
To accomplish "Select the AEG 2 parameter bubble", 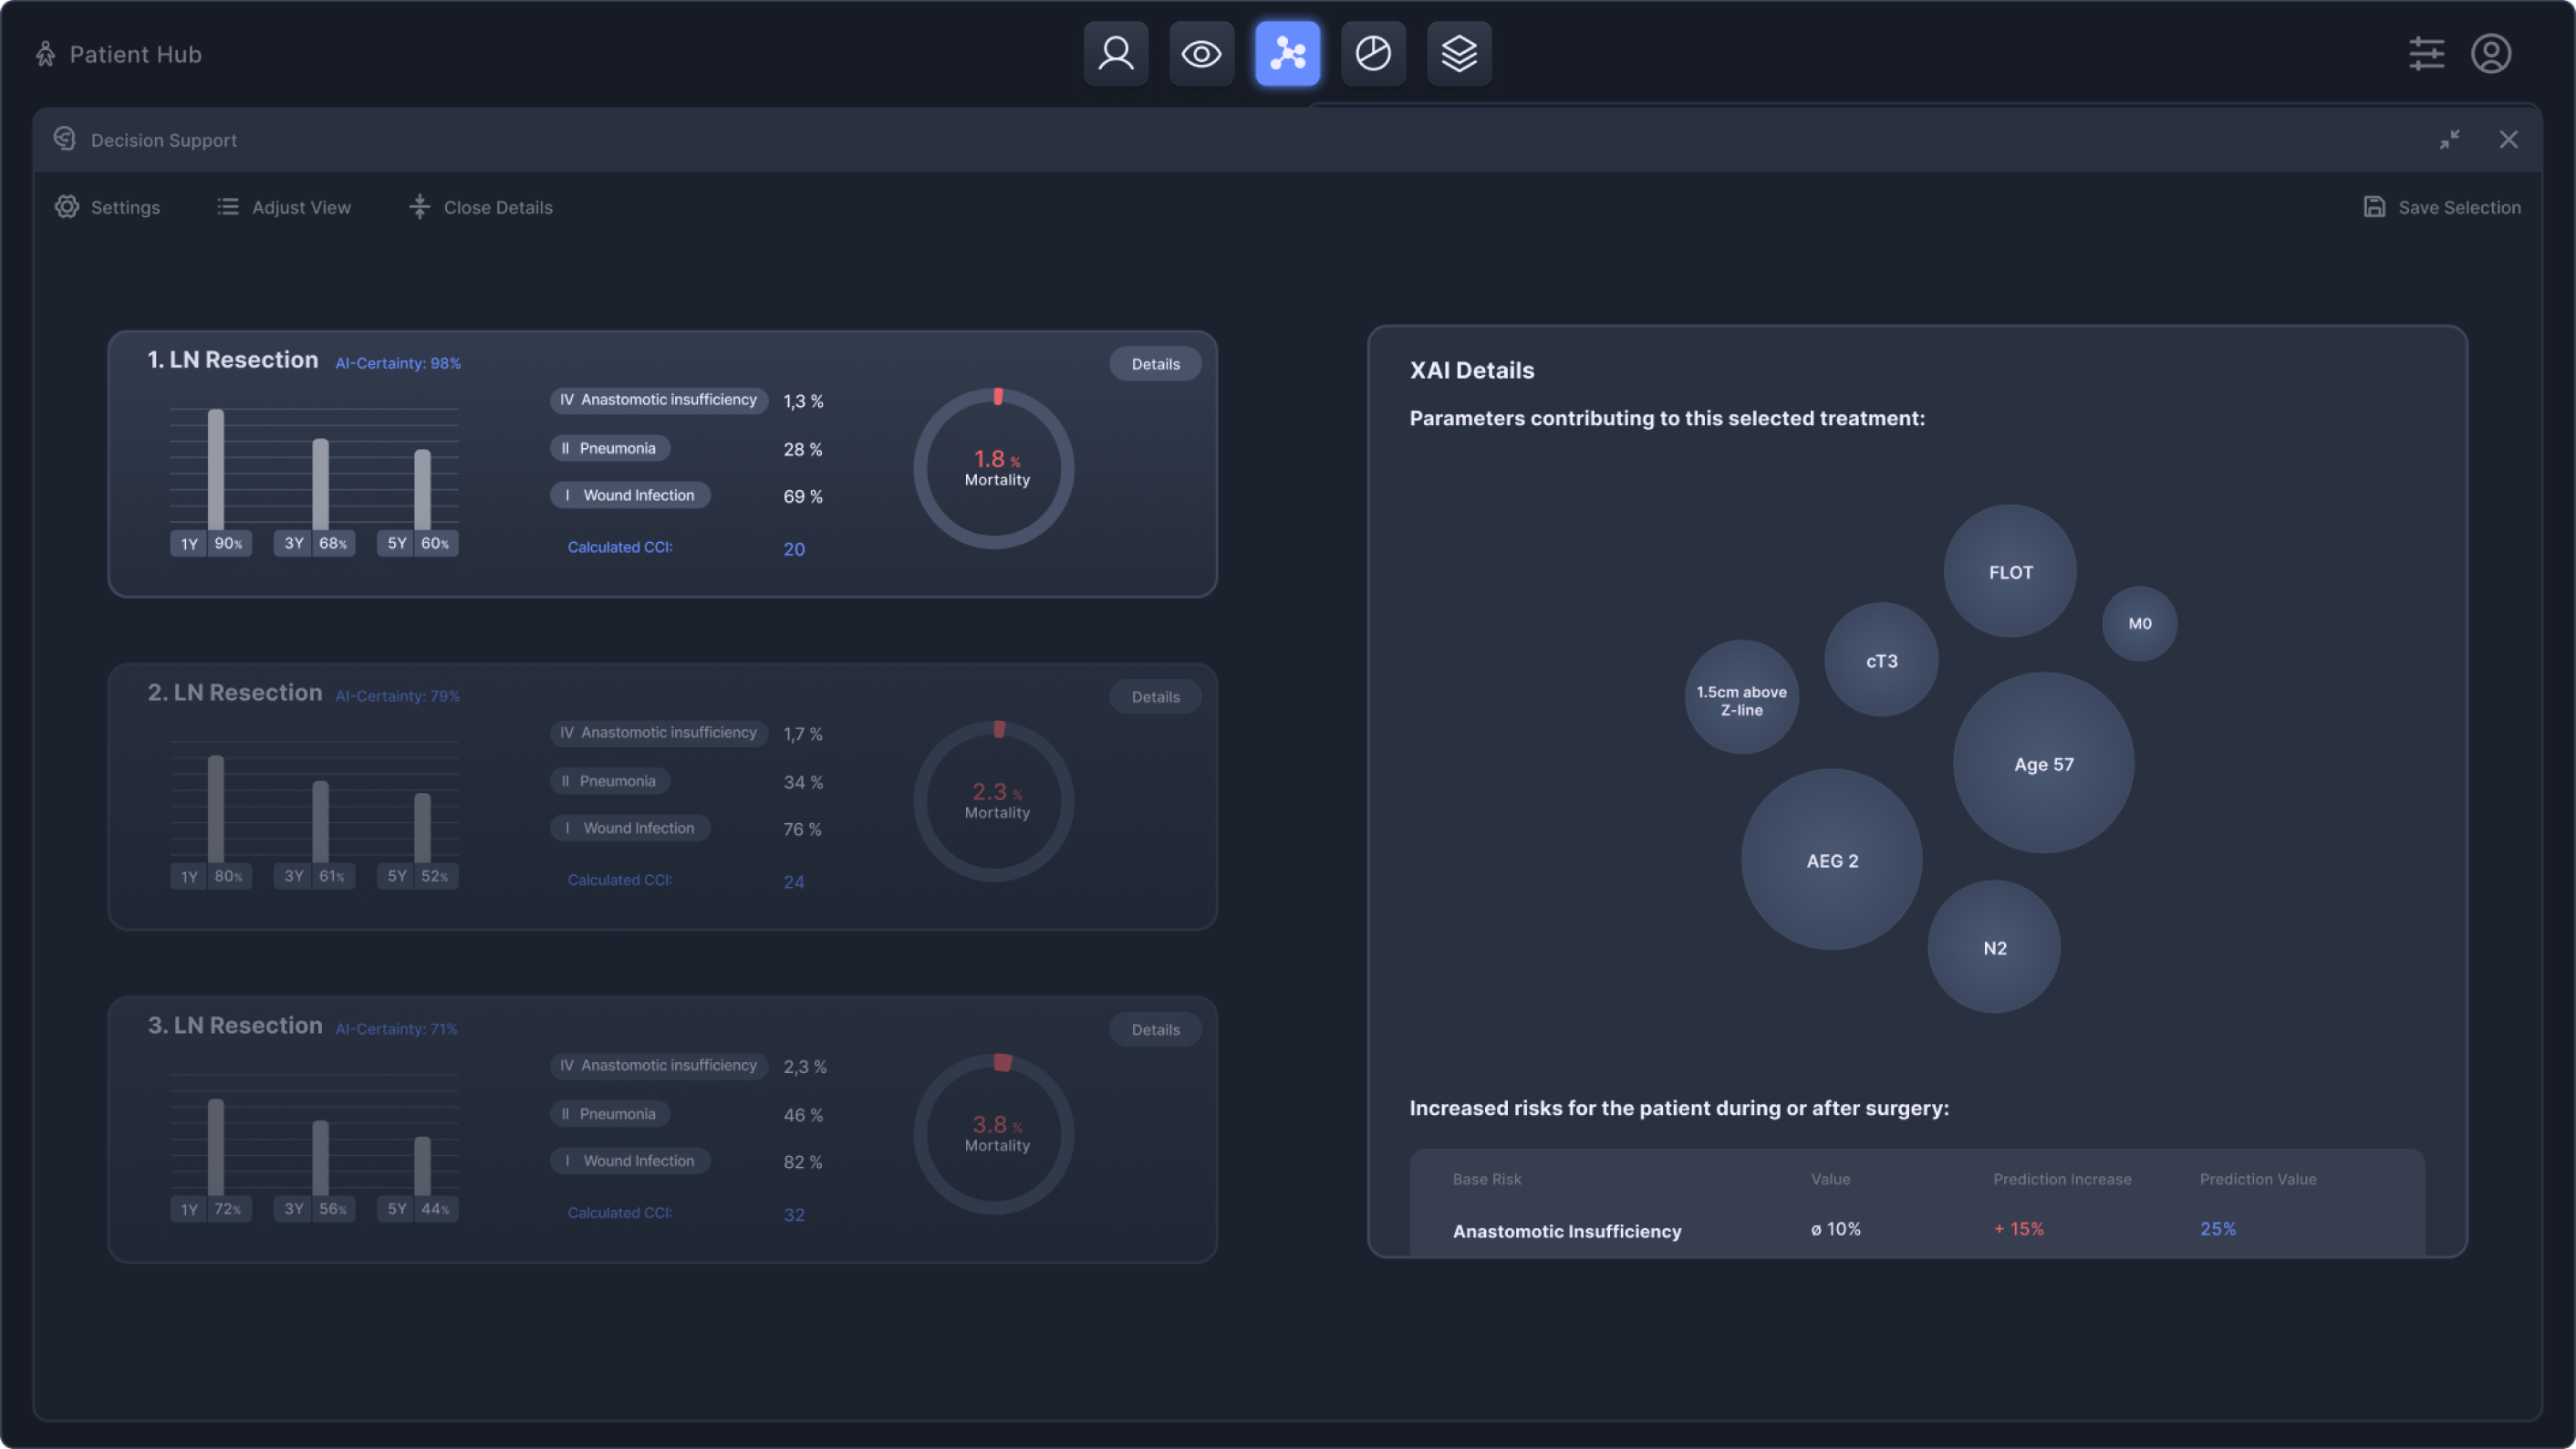I will click(x=1831, y=860).
